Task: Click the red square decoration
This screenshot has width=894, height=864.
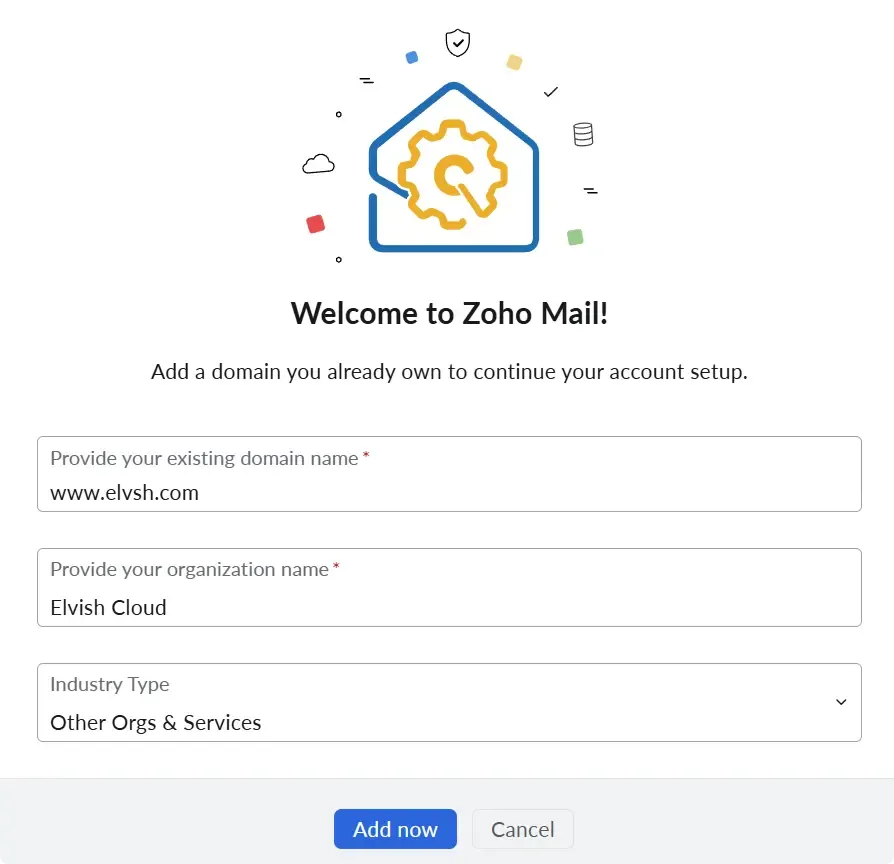Action: pyautogui.click(x=316, y=224)
